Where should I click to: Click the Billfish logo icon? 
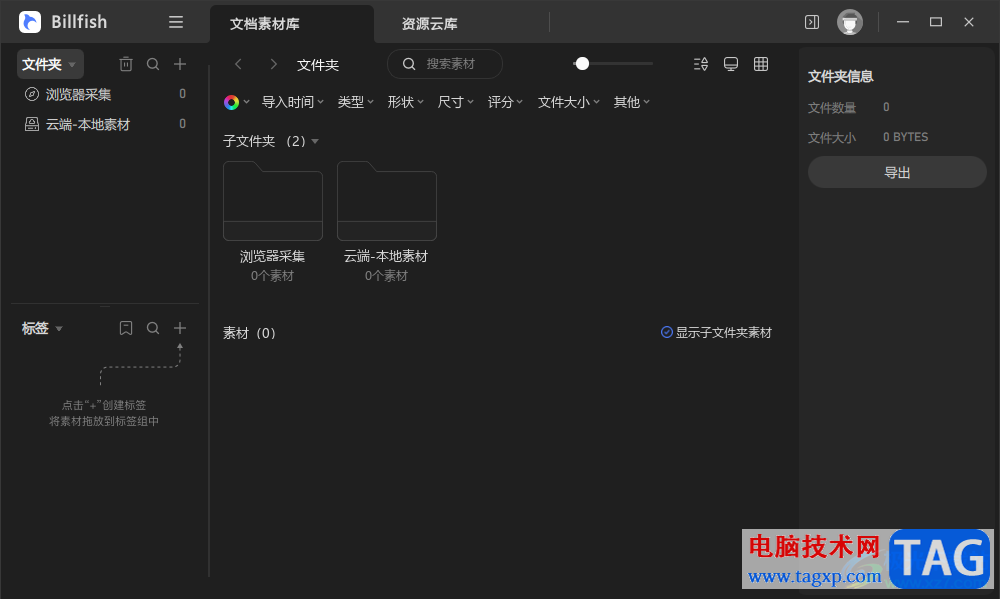click(30, 22)
